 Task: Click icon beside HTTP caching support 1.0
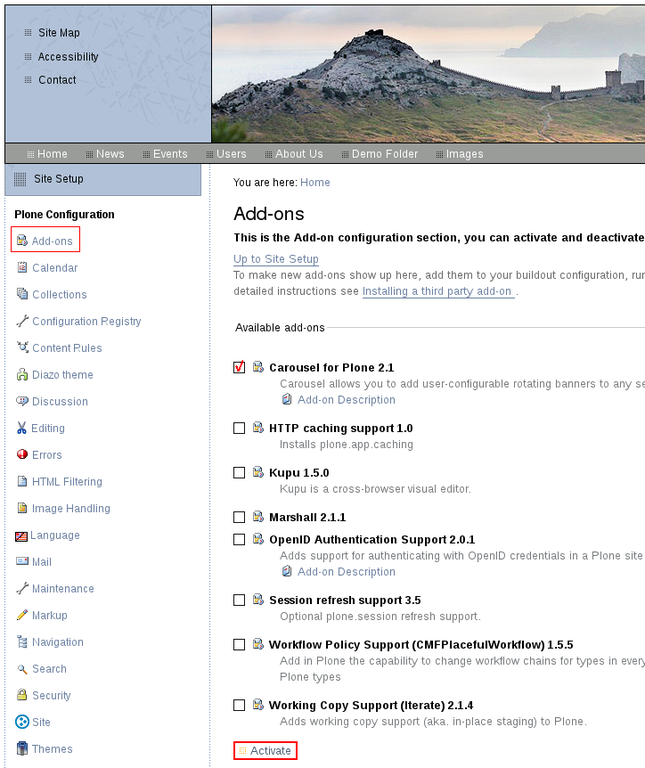tap(258, 428)
